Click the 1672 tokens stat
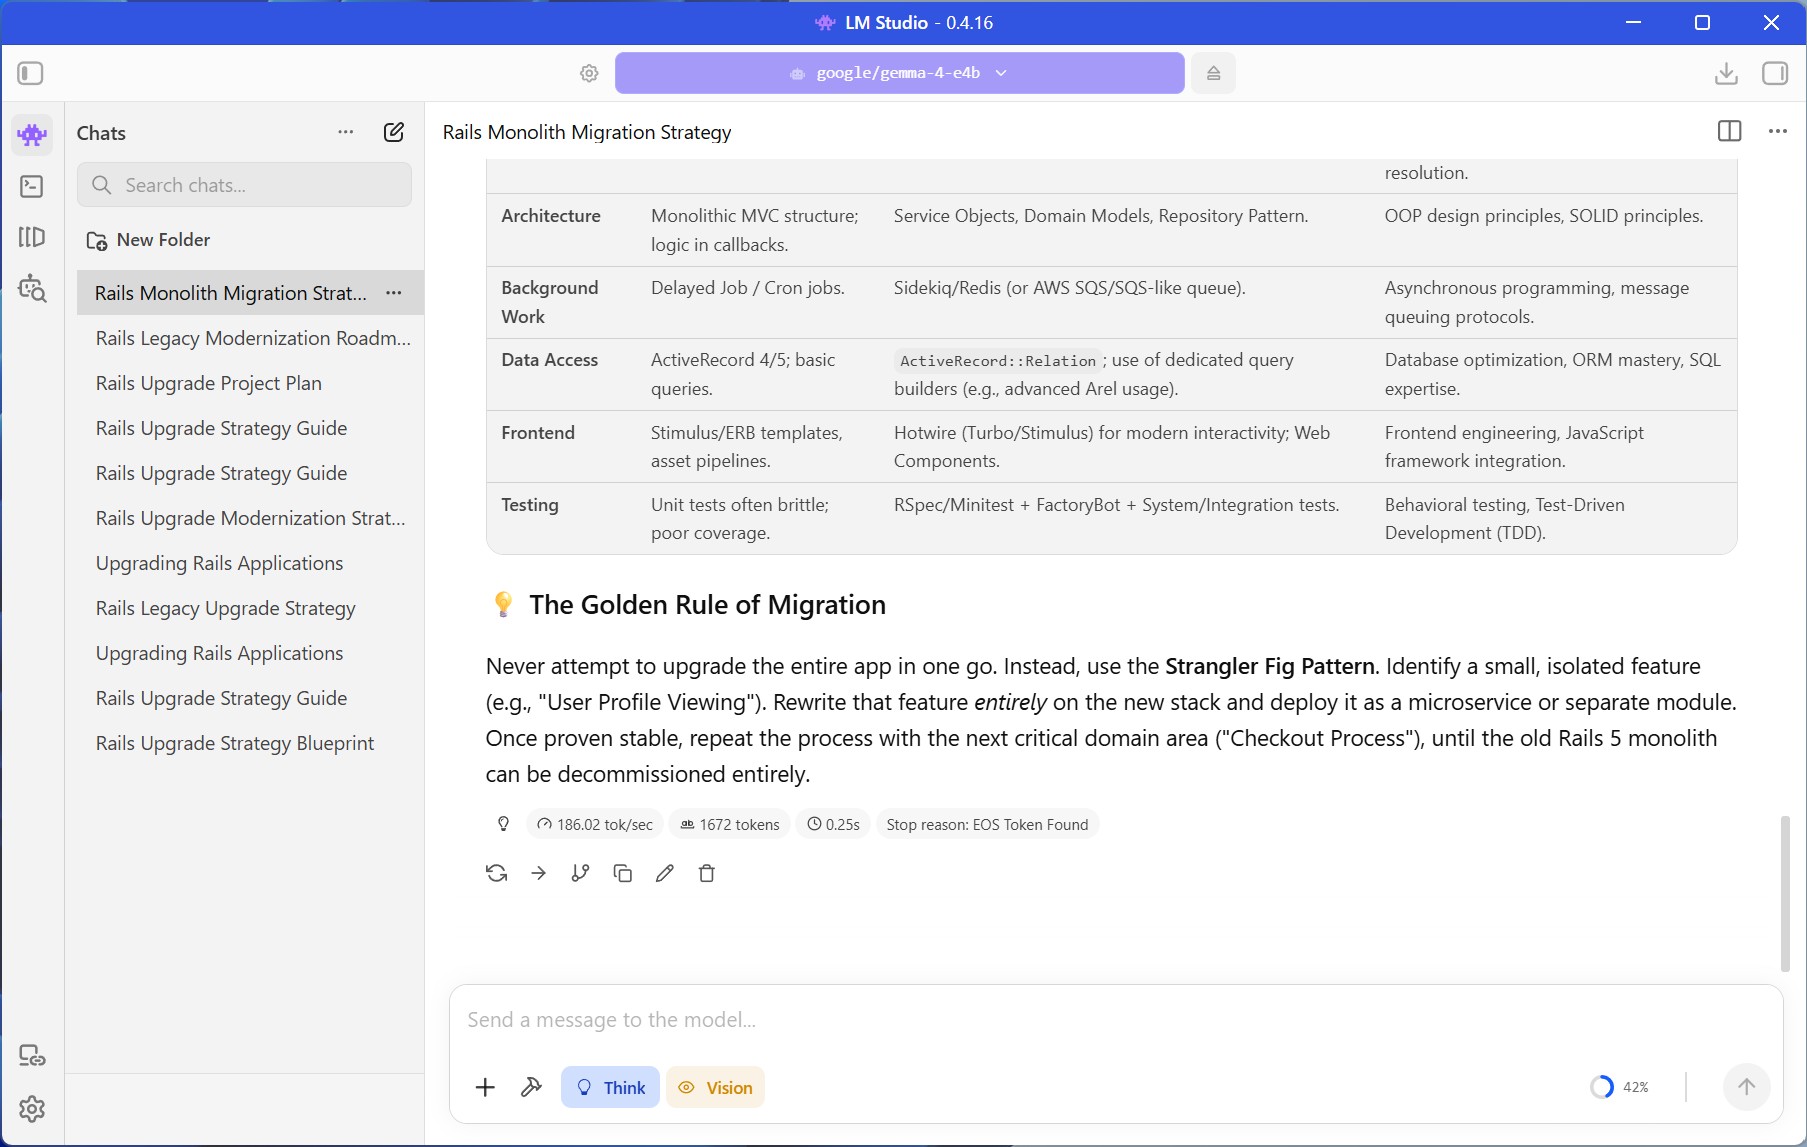The width and height of the screenshot is (1807, 1147). click(730, 824)
